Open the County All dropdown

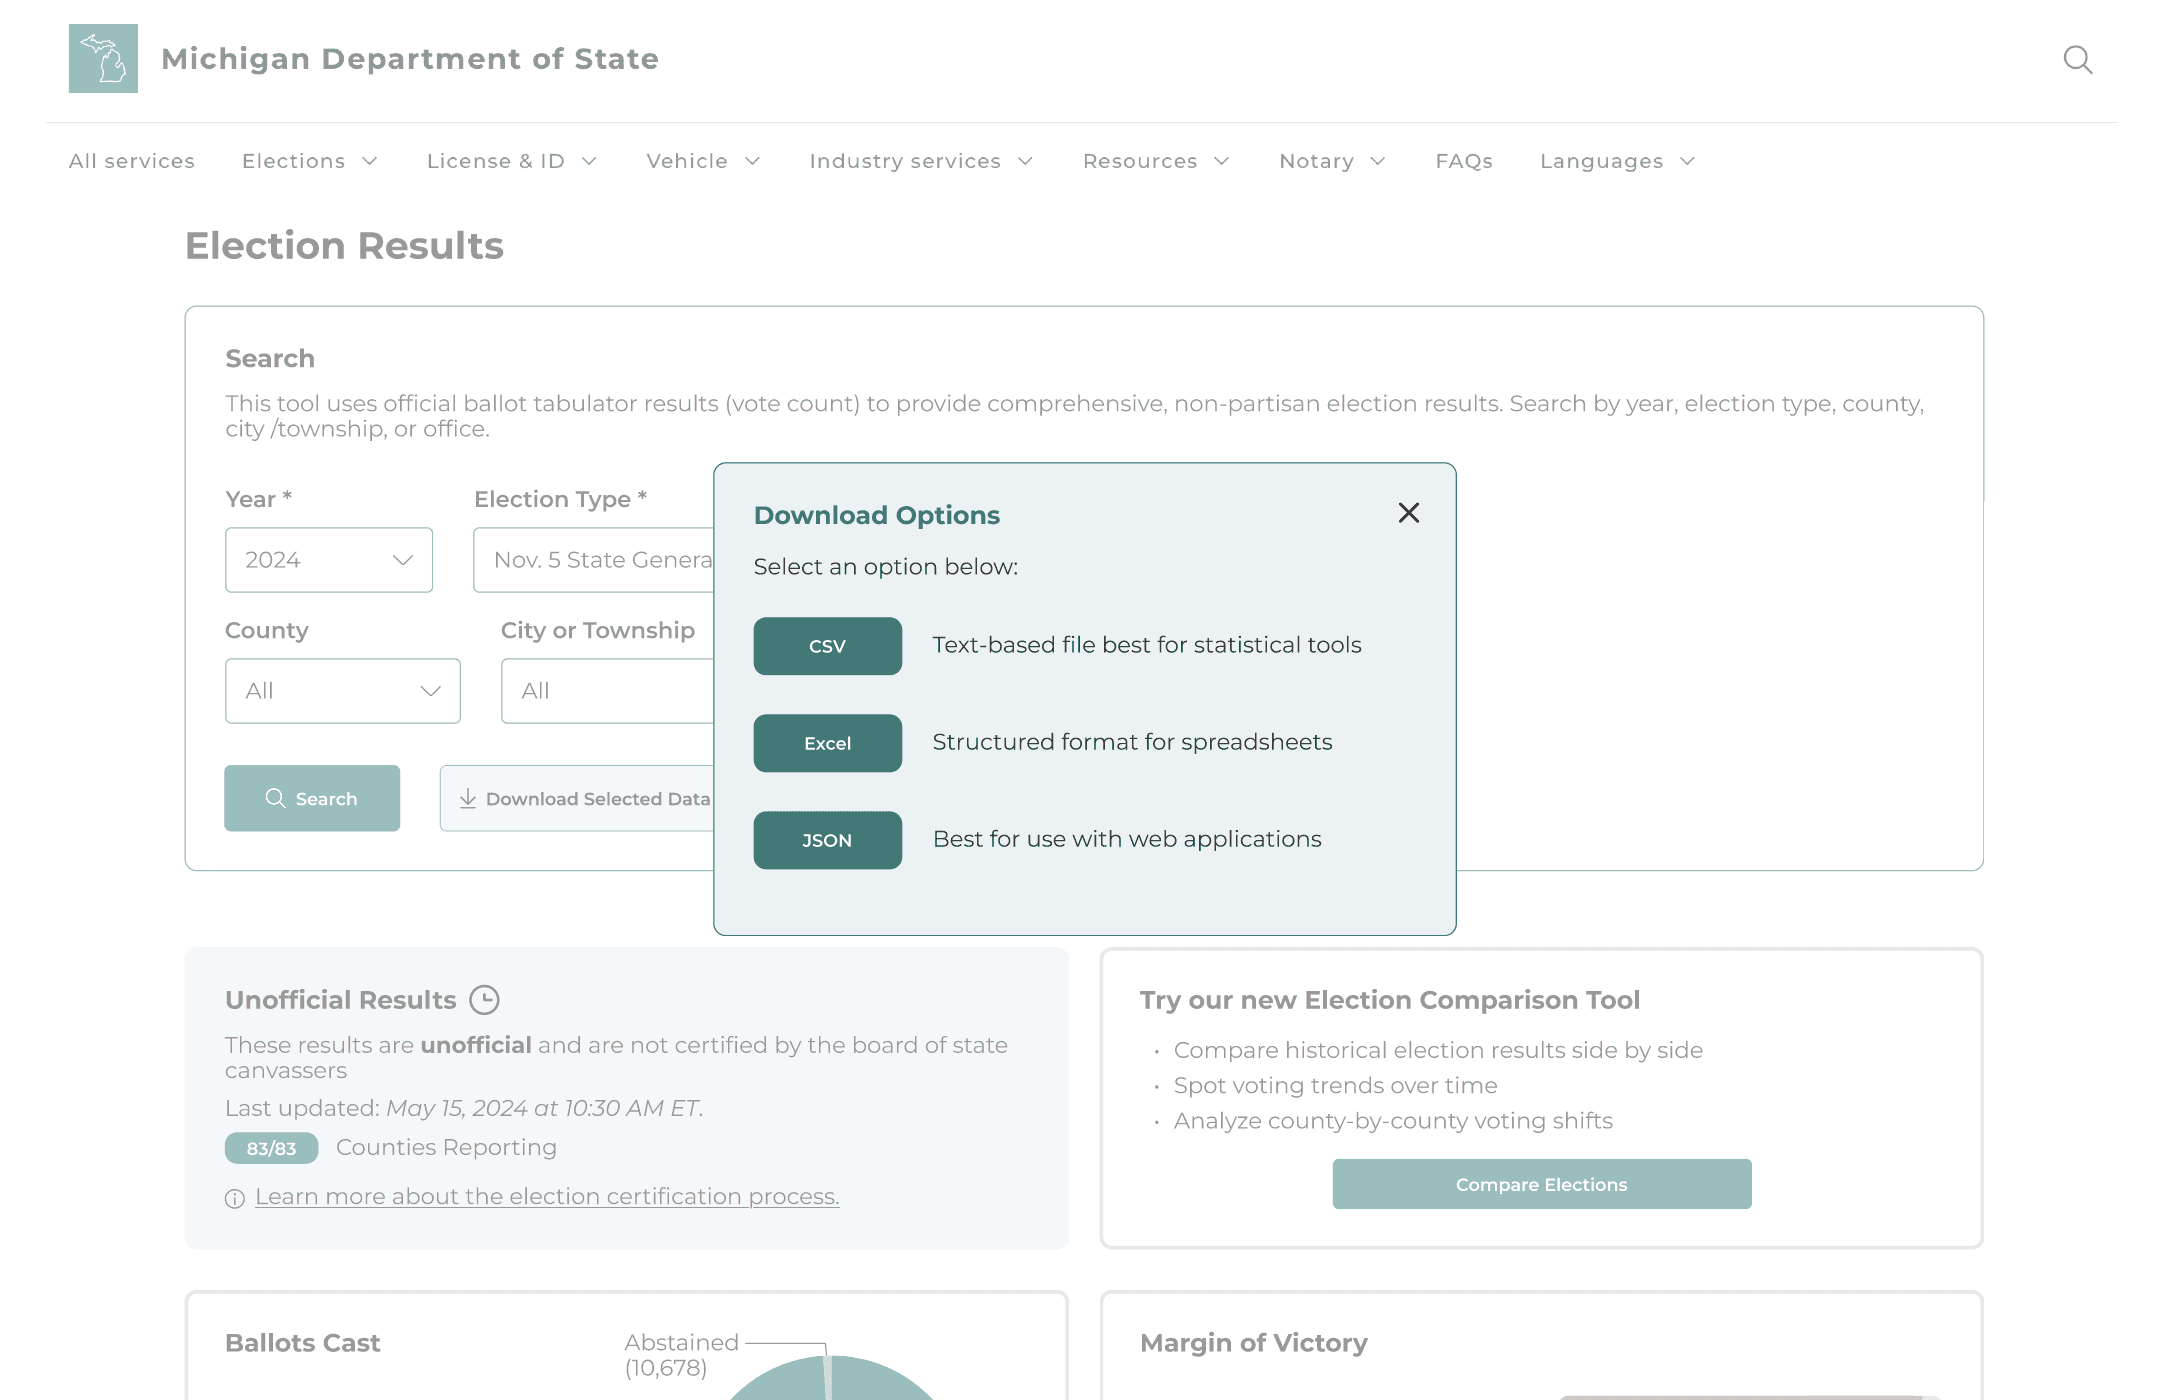(342, 691)
